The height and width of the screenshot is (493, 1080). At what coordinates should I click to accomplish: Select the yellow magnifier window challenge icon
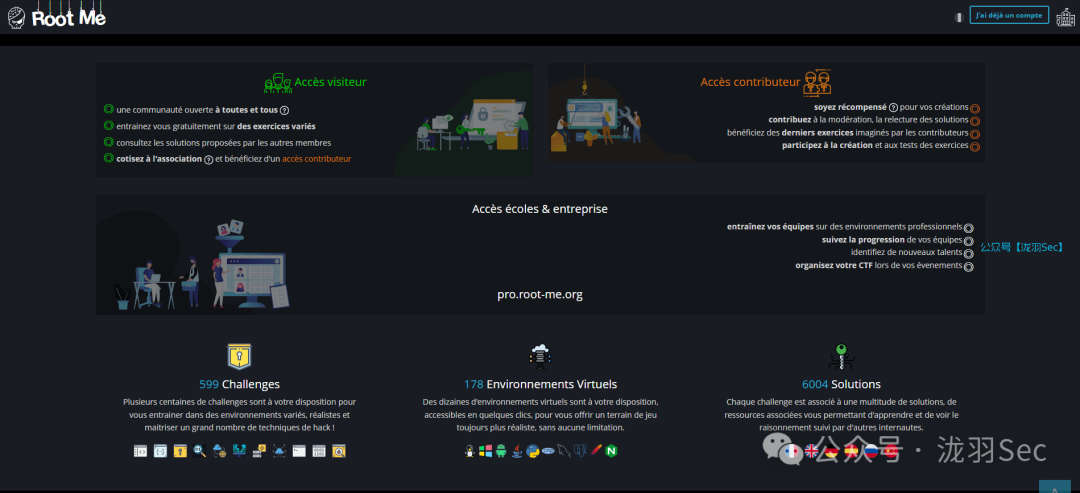click(x=339, y=451)
